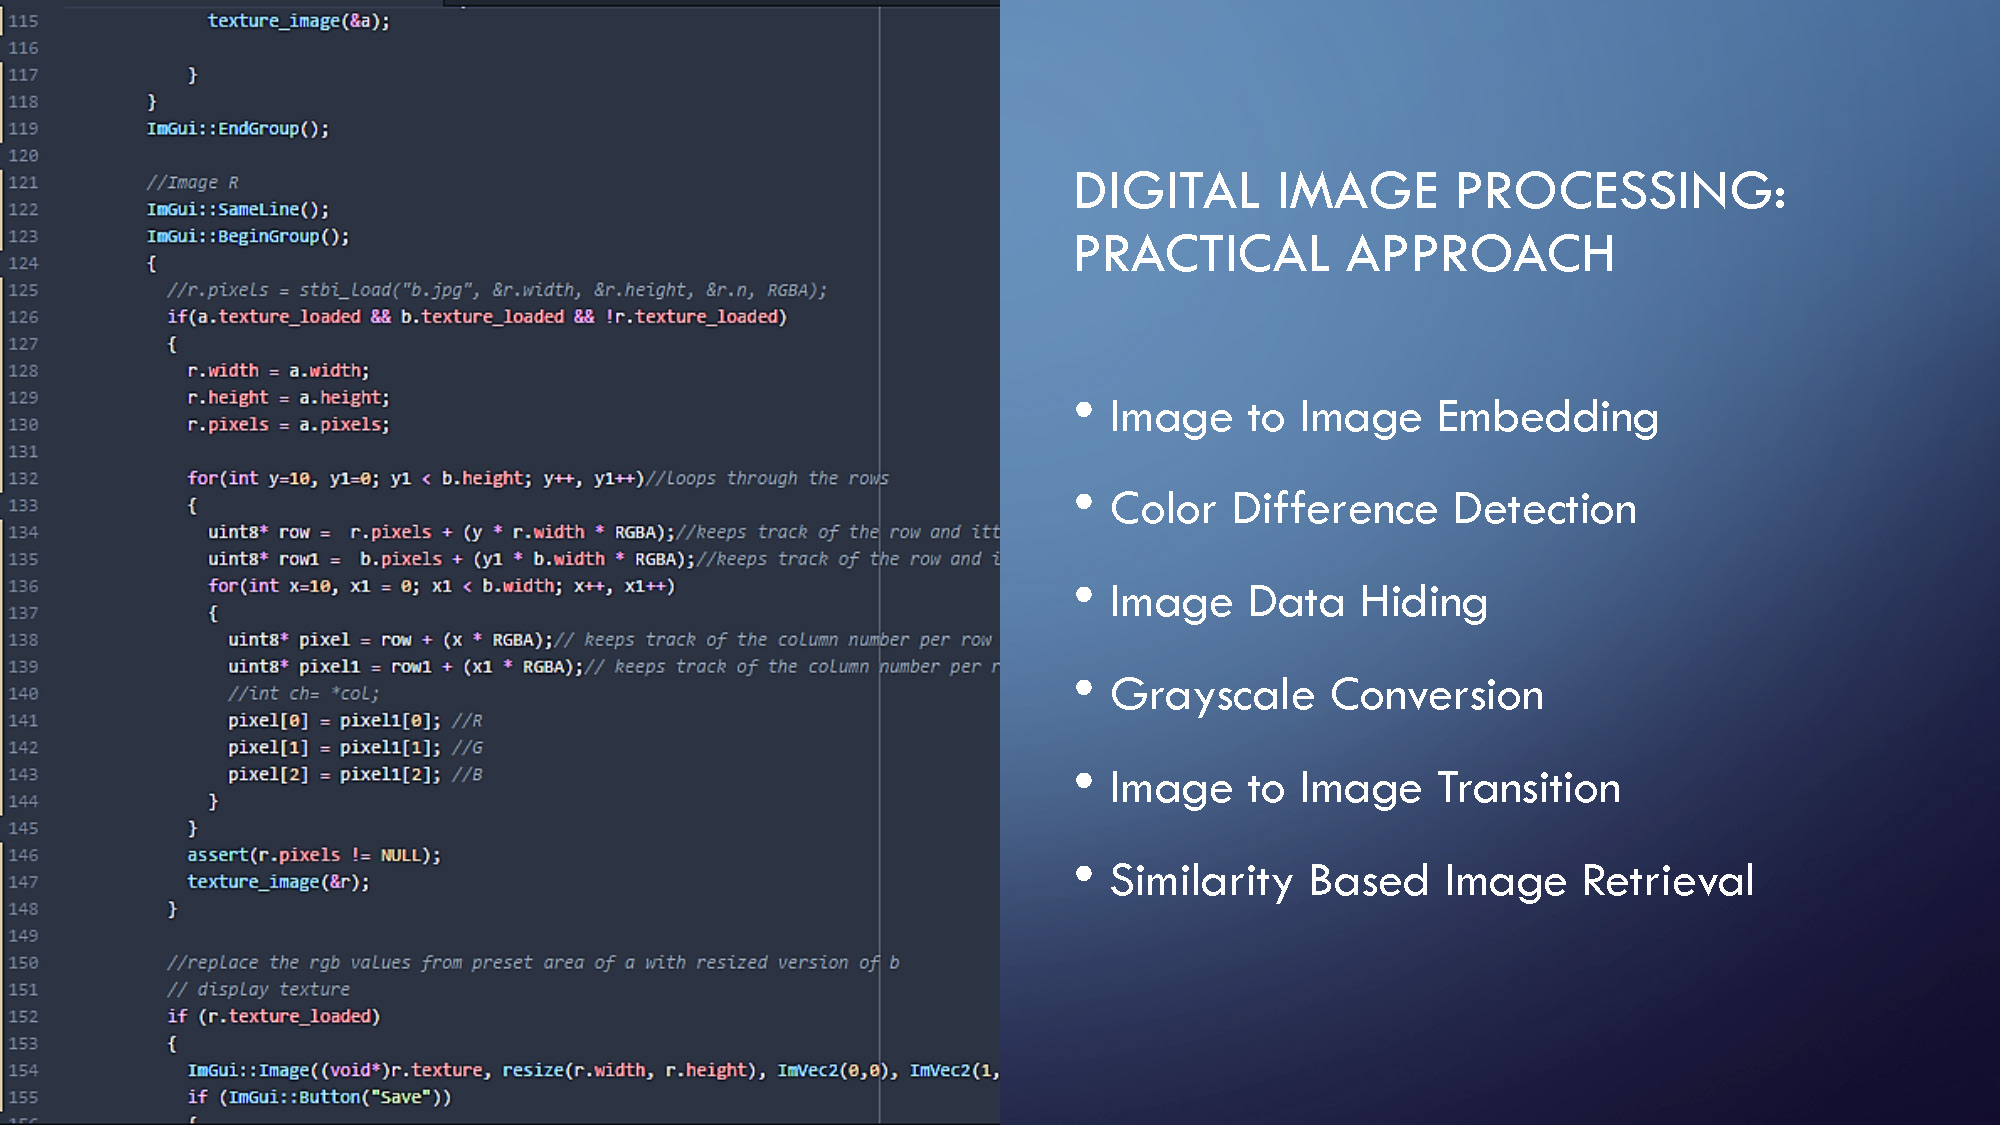Click the texture_image(&a) function call
The image size is (2000, 1125).
[x=297, y=20]
